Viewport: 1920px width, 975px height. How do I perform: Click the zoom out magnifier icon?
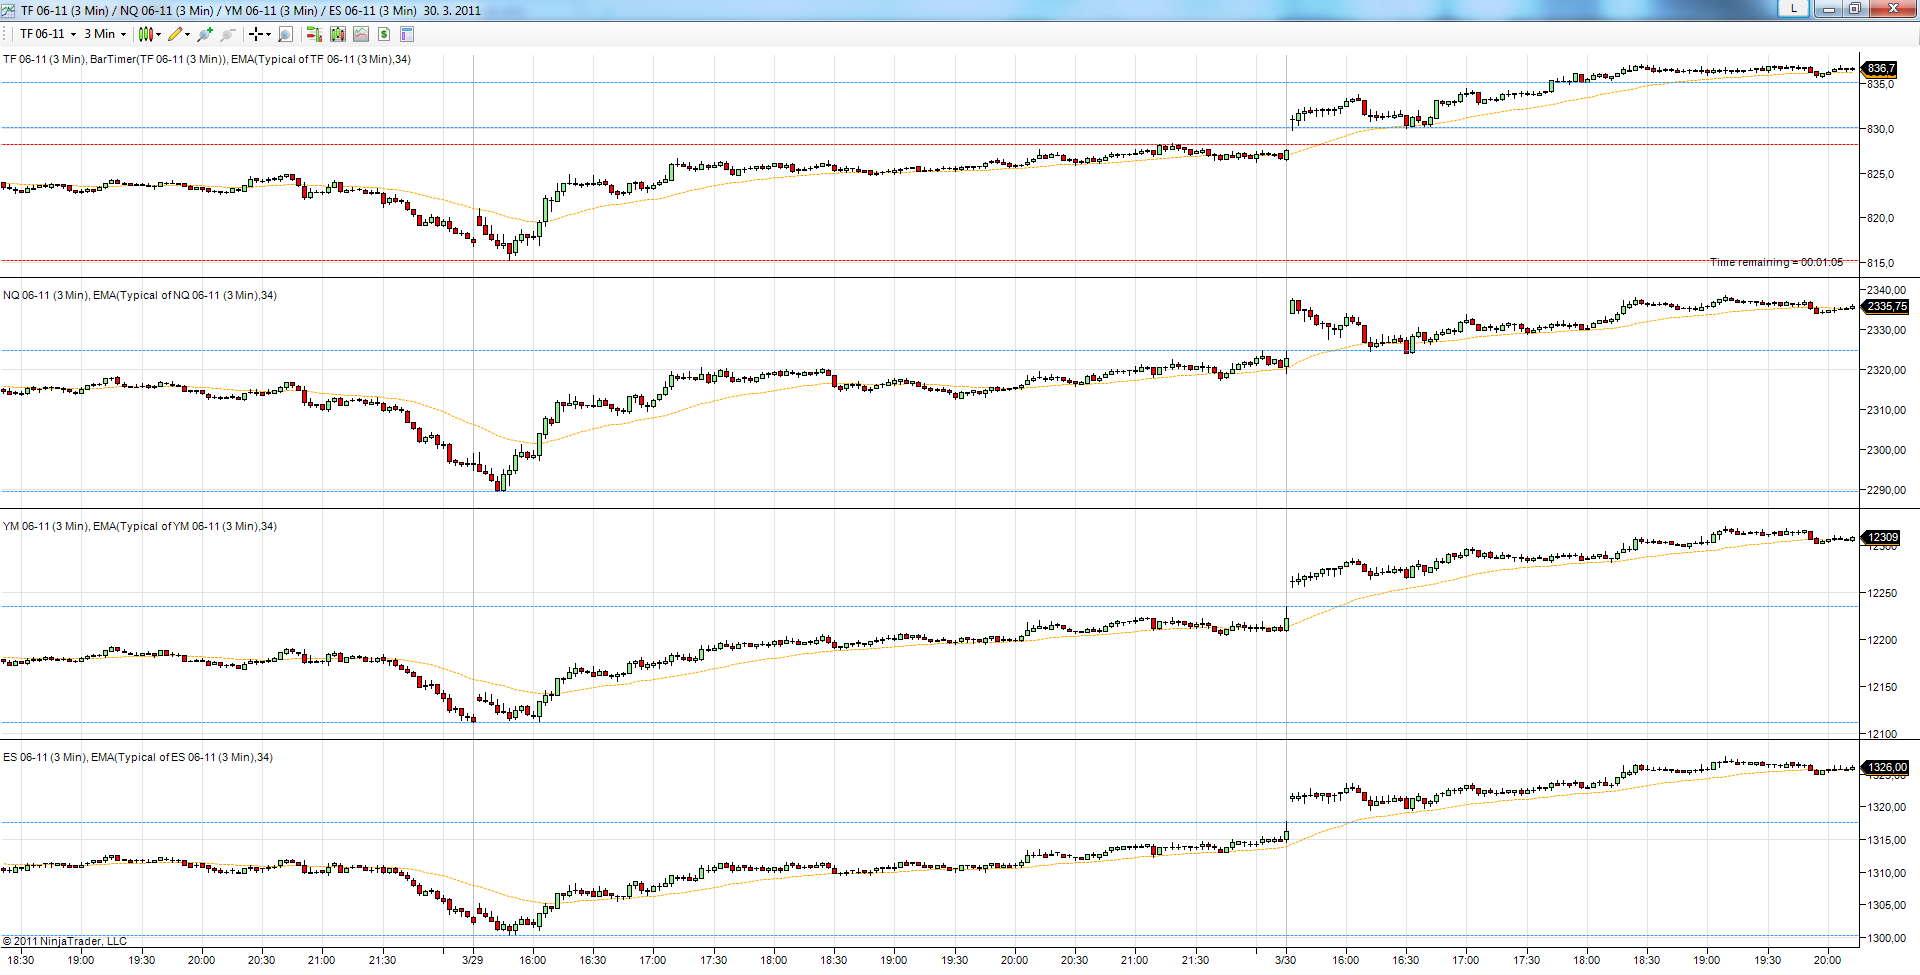[x=228, y=34]
